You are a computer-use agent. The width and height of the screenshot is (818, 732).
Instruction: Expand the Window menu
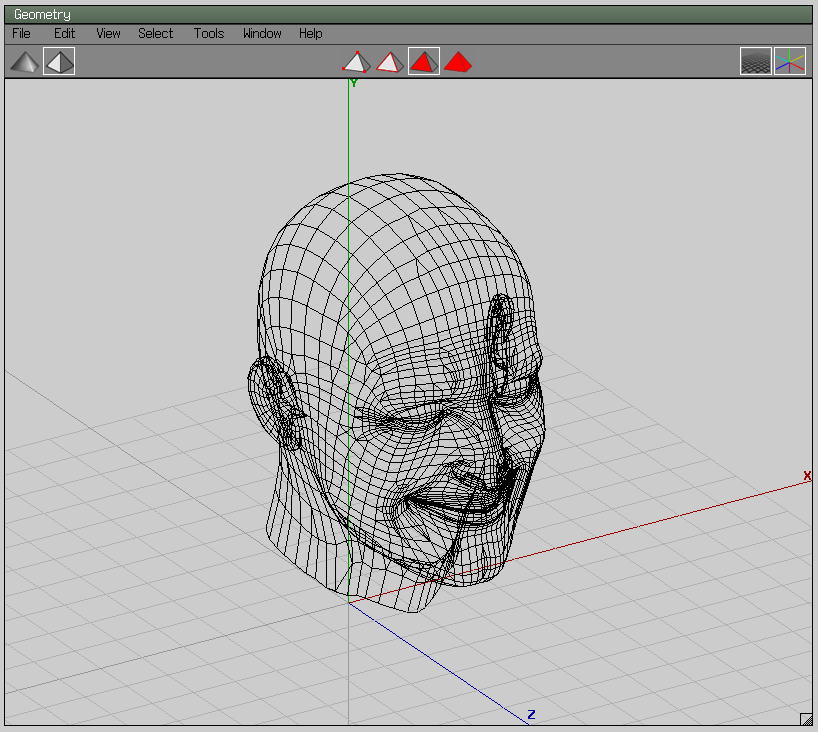tap(261, 33)
